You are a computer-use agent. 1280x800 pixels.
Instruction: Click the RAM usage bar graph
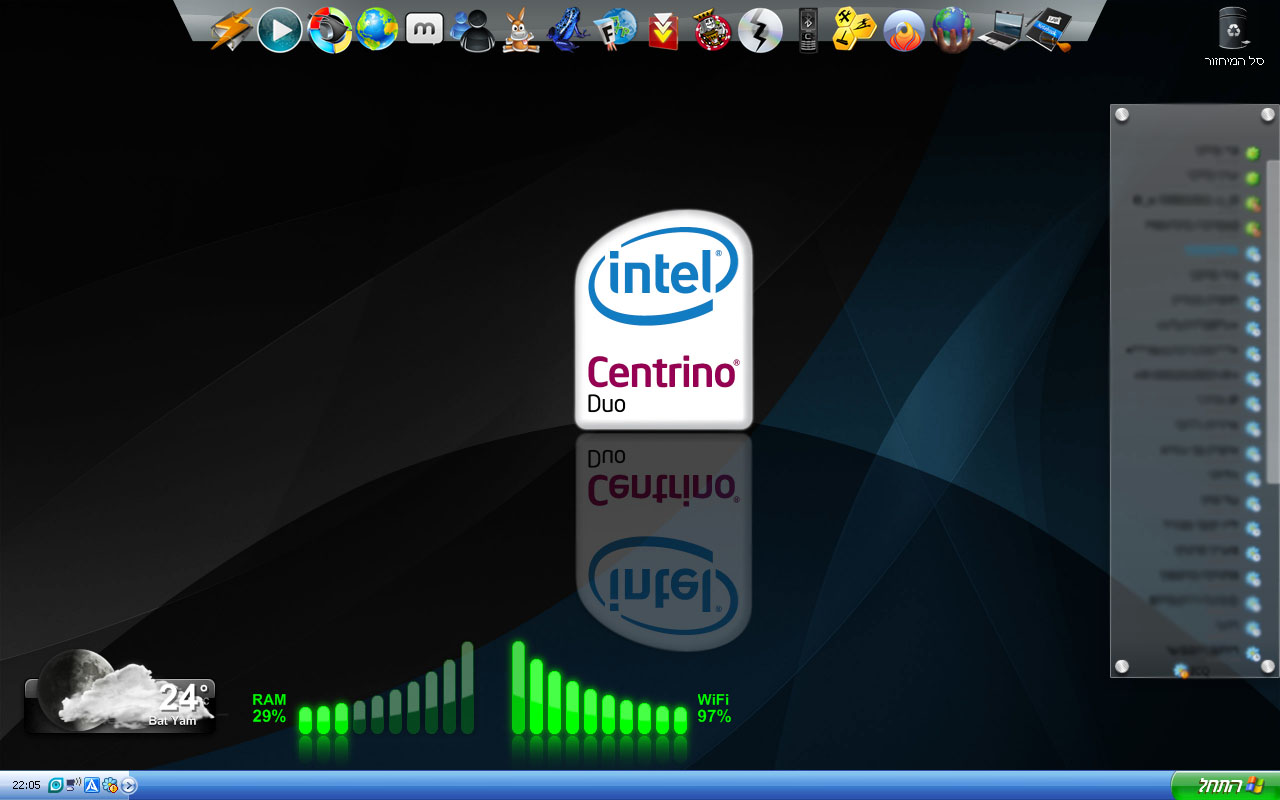[386, 688]
